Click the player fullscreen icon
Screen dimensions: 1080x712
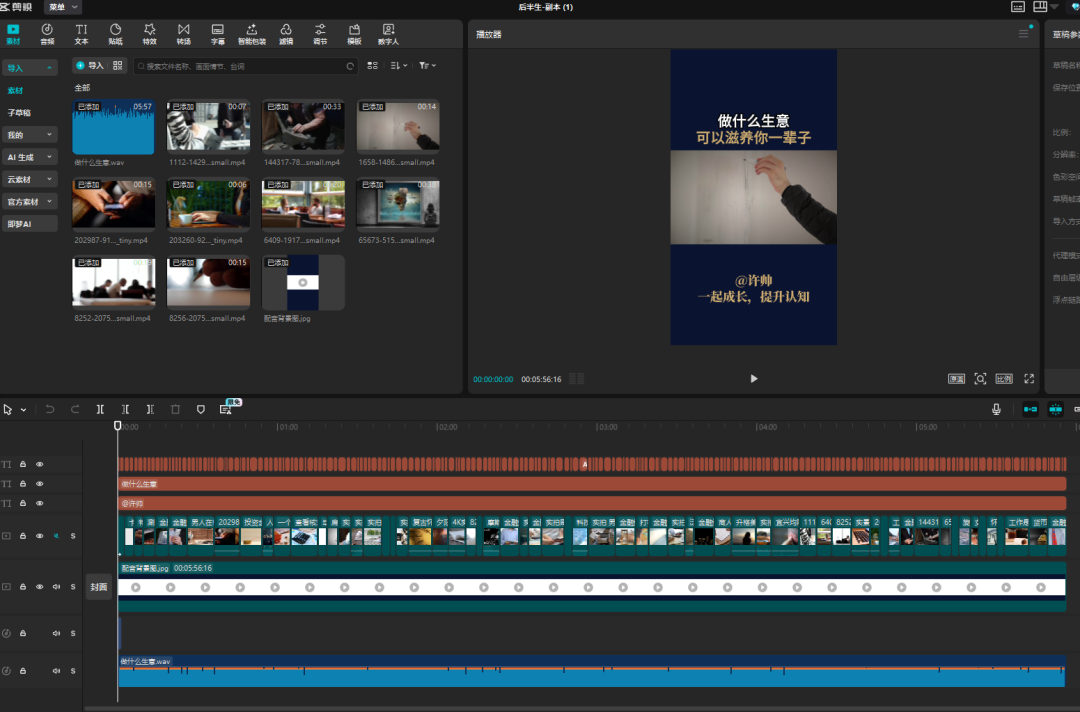(x=1029, y=379)
